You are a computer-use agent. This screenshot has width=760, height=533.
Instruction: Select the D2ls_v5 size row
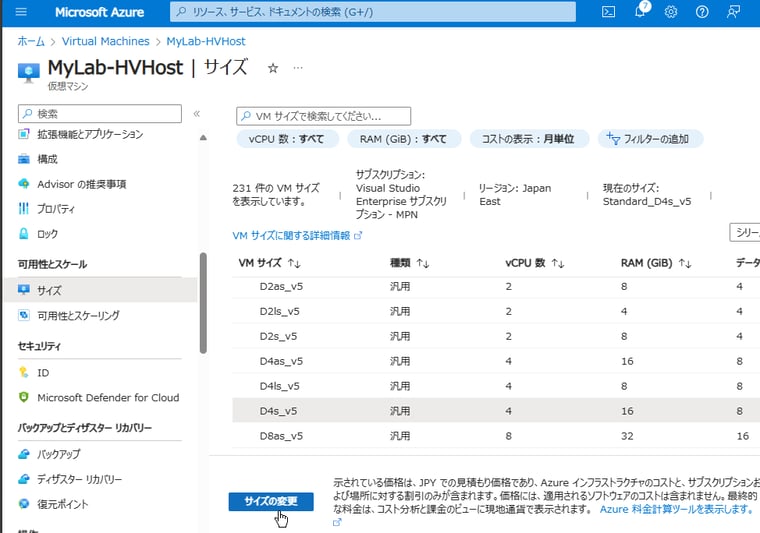(x=496, y=312)
